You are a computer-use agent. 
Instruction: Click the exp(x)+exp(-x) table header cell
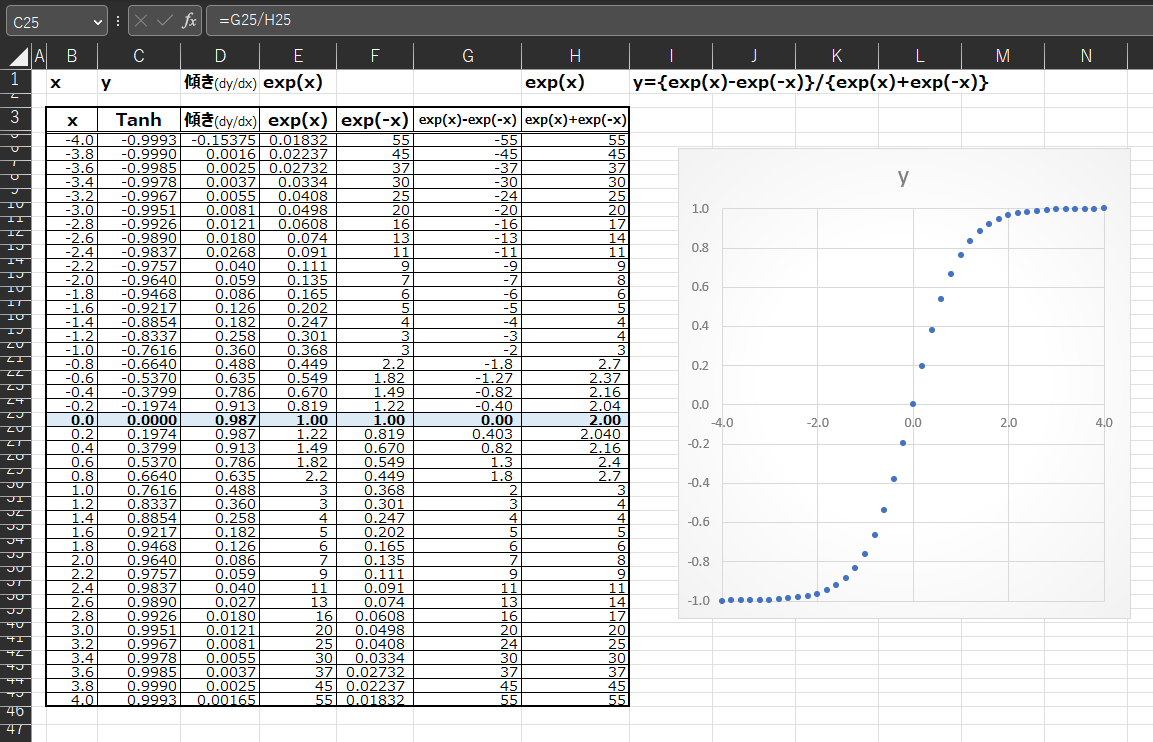575,120
